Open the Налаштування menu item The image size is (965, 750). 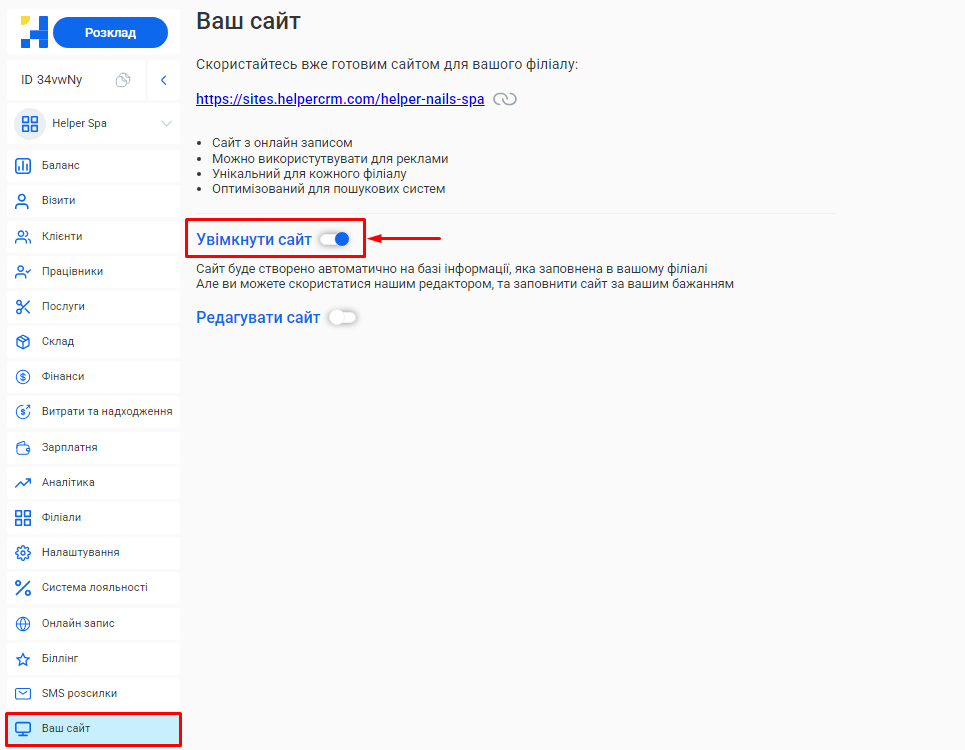(x=80, y=552)
